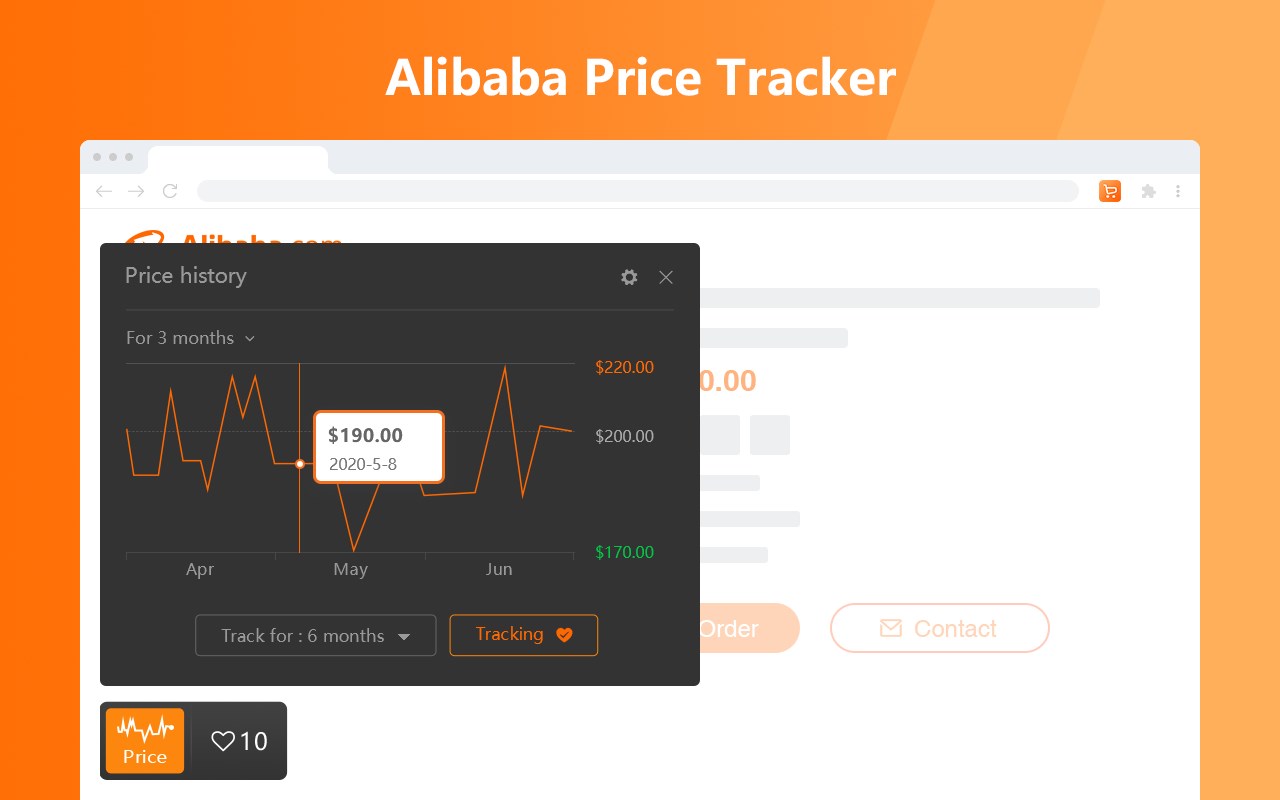
Task: Click the Price waveform widget button
Action: click(x=145, y=740)
